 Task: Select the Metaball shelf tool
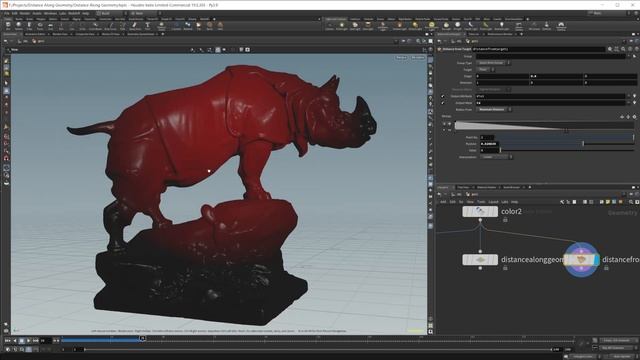click(188, 26)
